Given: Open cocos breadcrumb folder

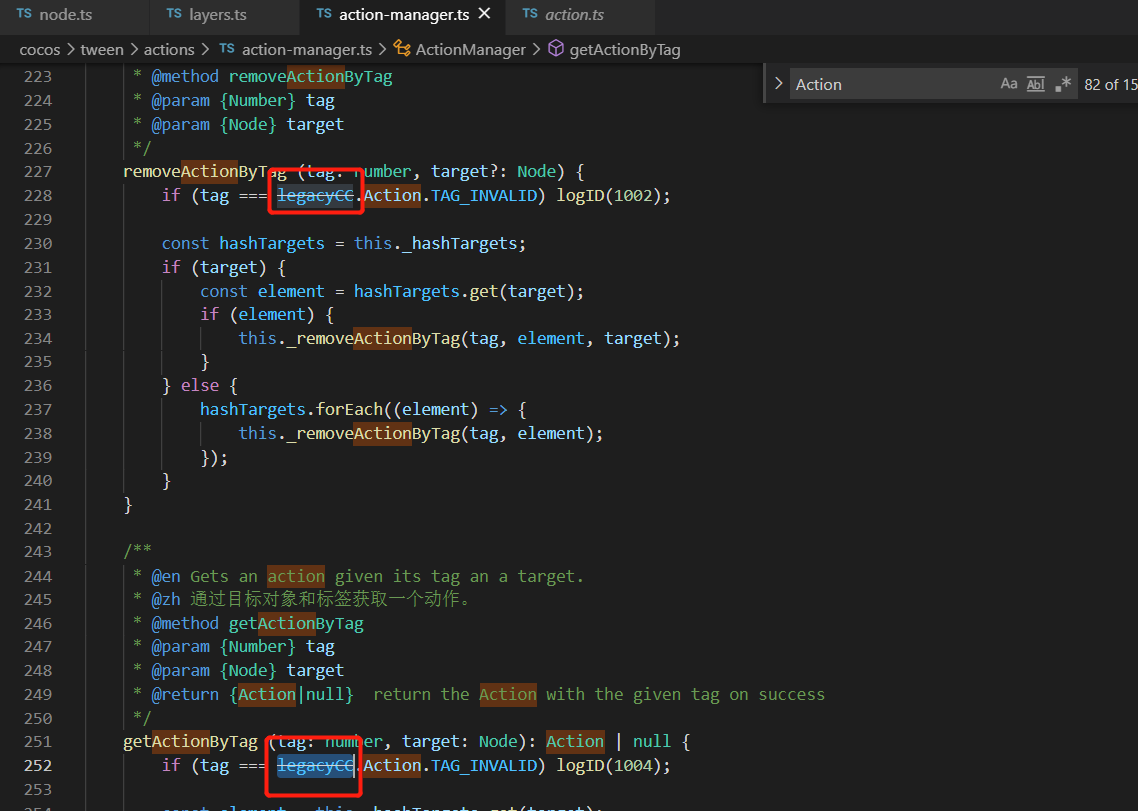Looking at the screenshot, I should pos(40,49).
